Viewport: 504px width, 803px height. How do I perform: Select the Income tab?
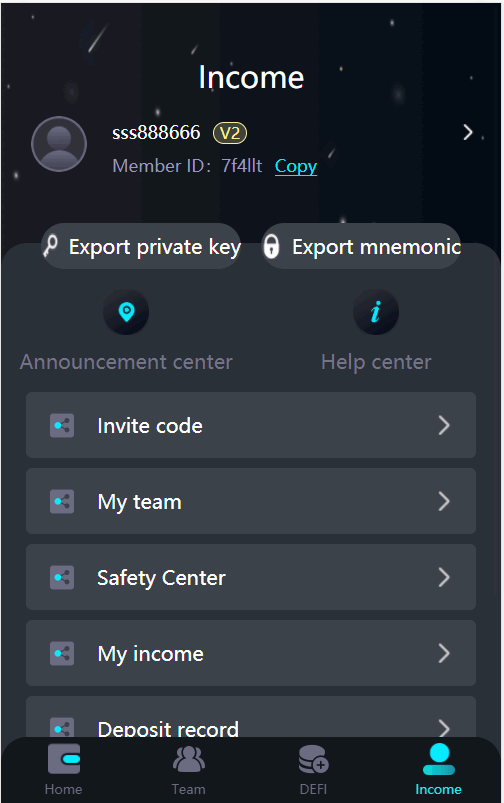coord(438,770)
